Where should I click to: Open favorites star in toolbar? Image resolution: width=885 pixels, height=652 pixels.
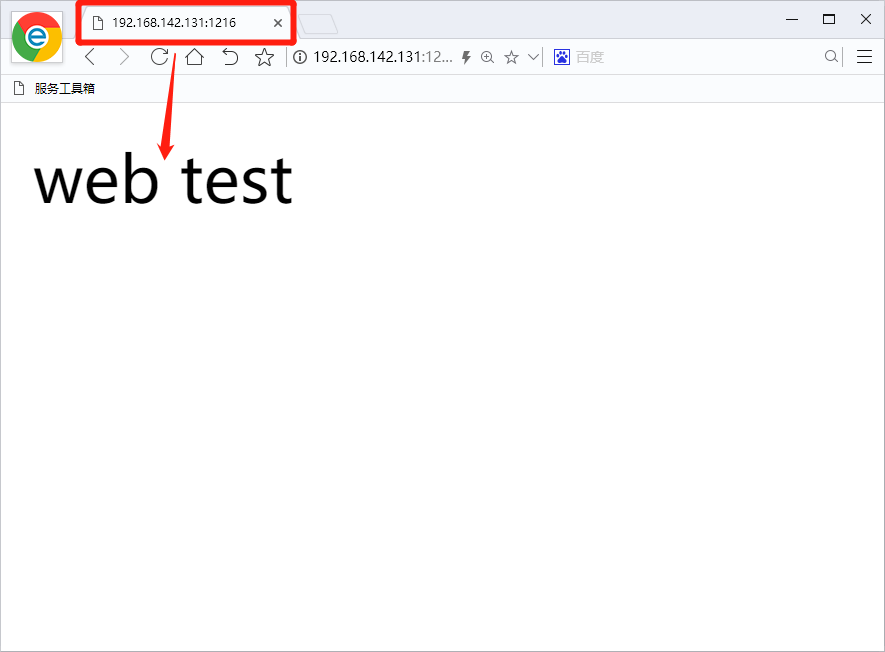[x=264, y=57]
